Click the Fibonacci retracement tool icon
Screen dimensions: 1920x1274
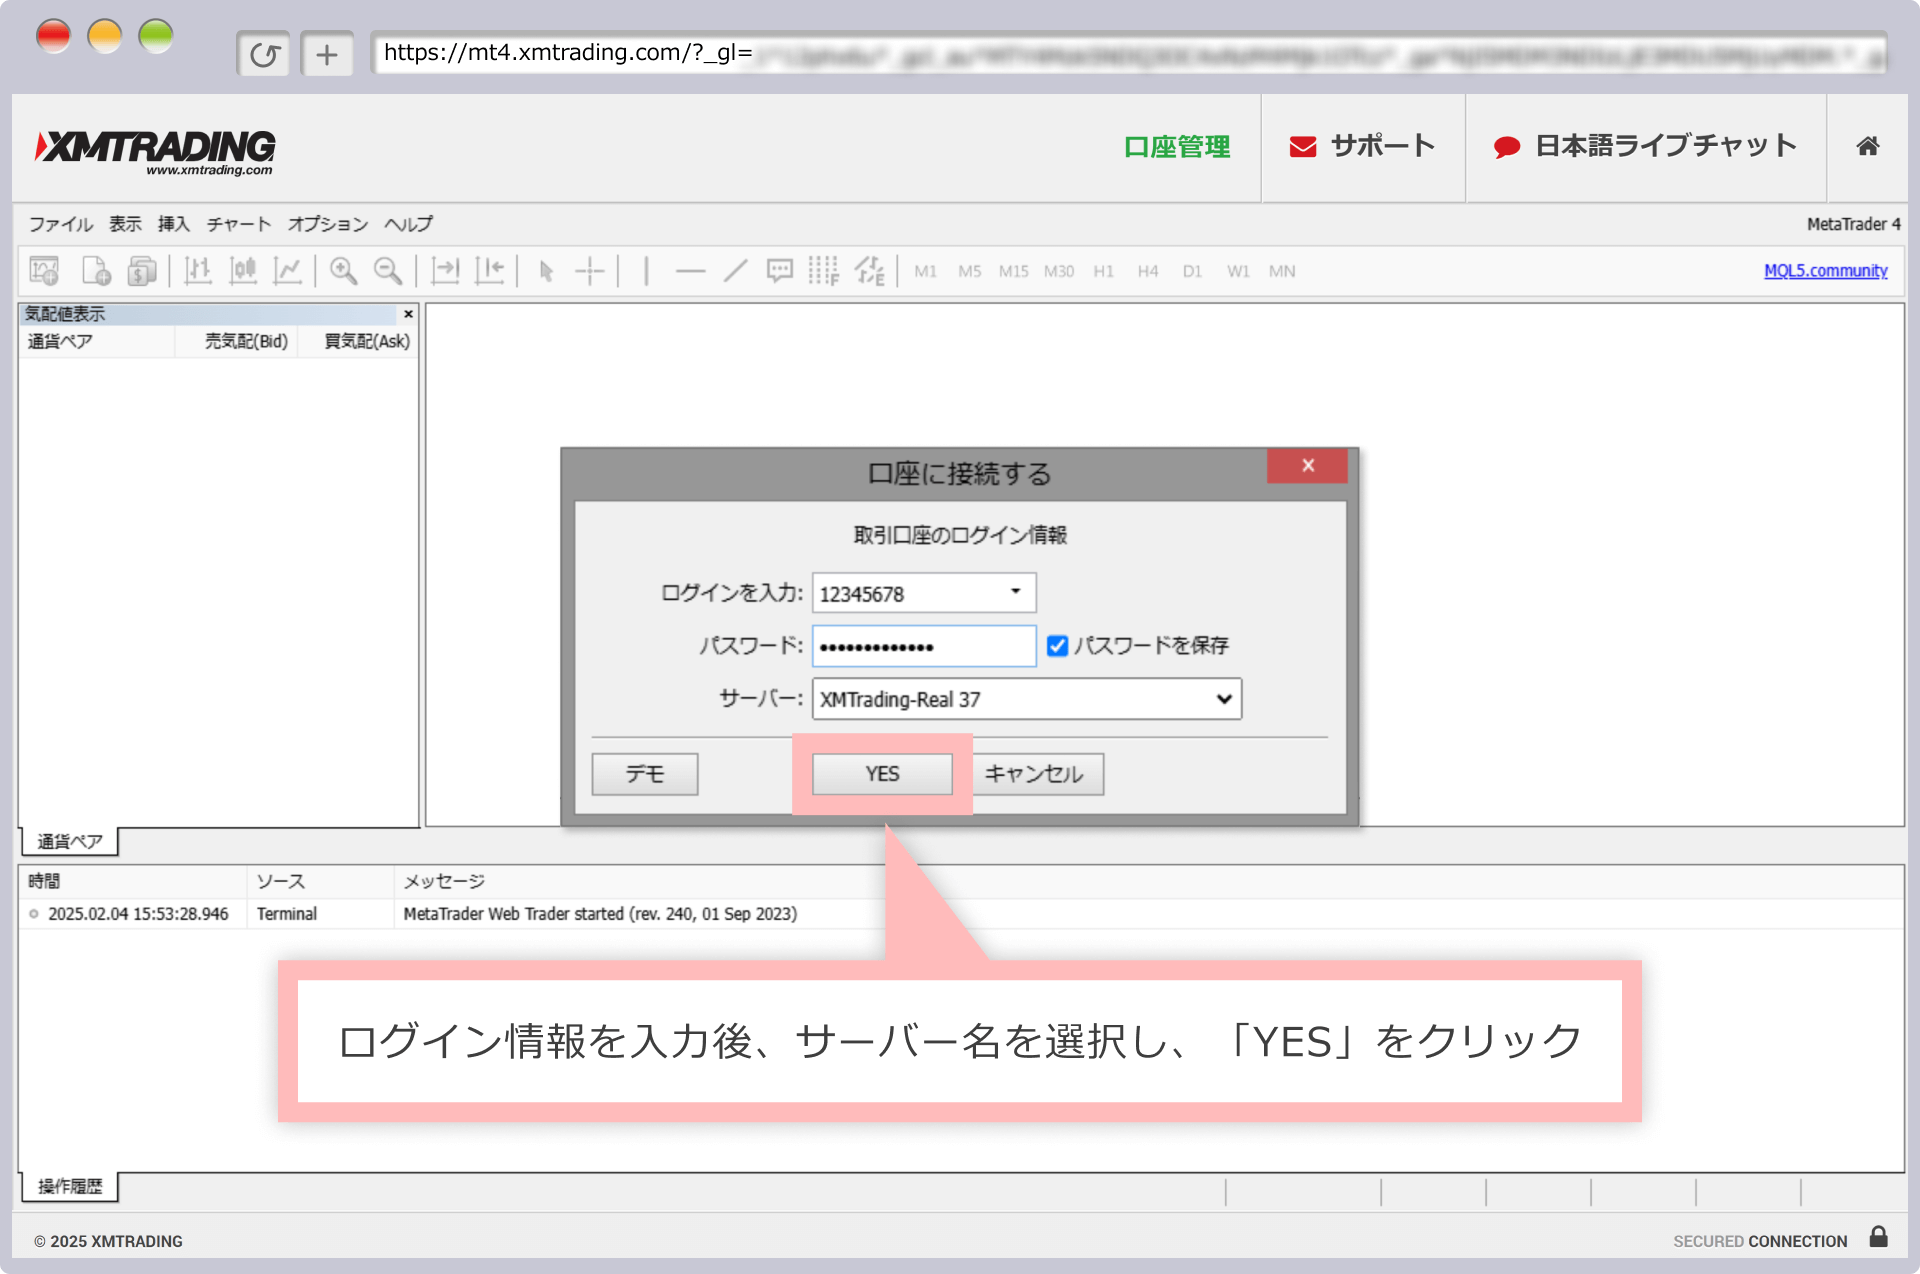click(823, 271)
